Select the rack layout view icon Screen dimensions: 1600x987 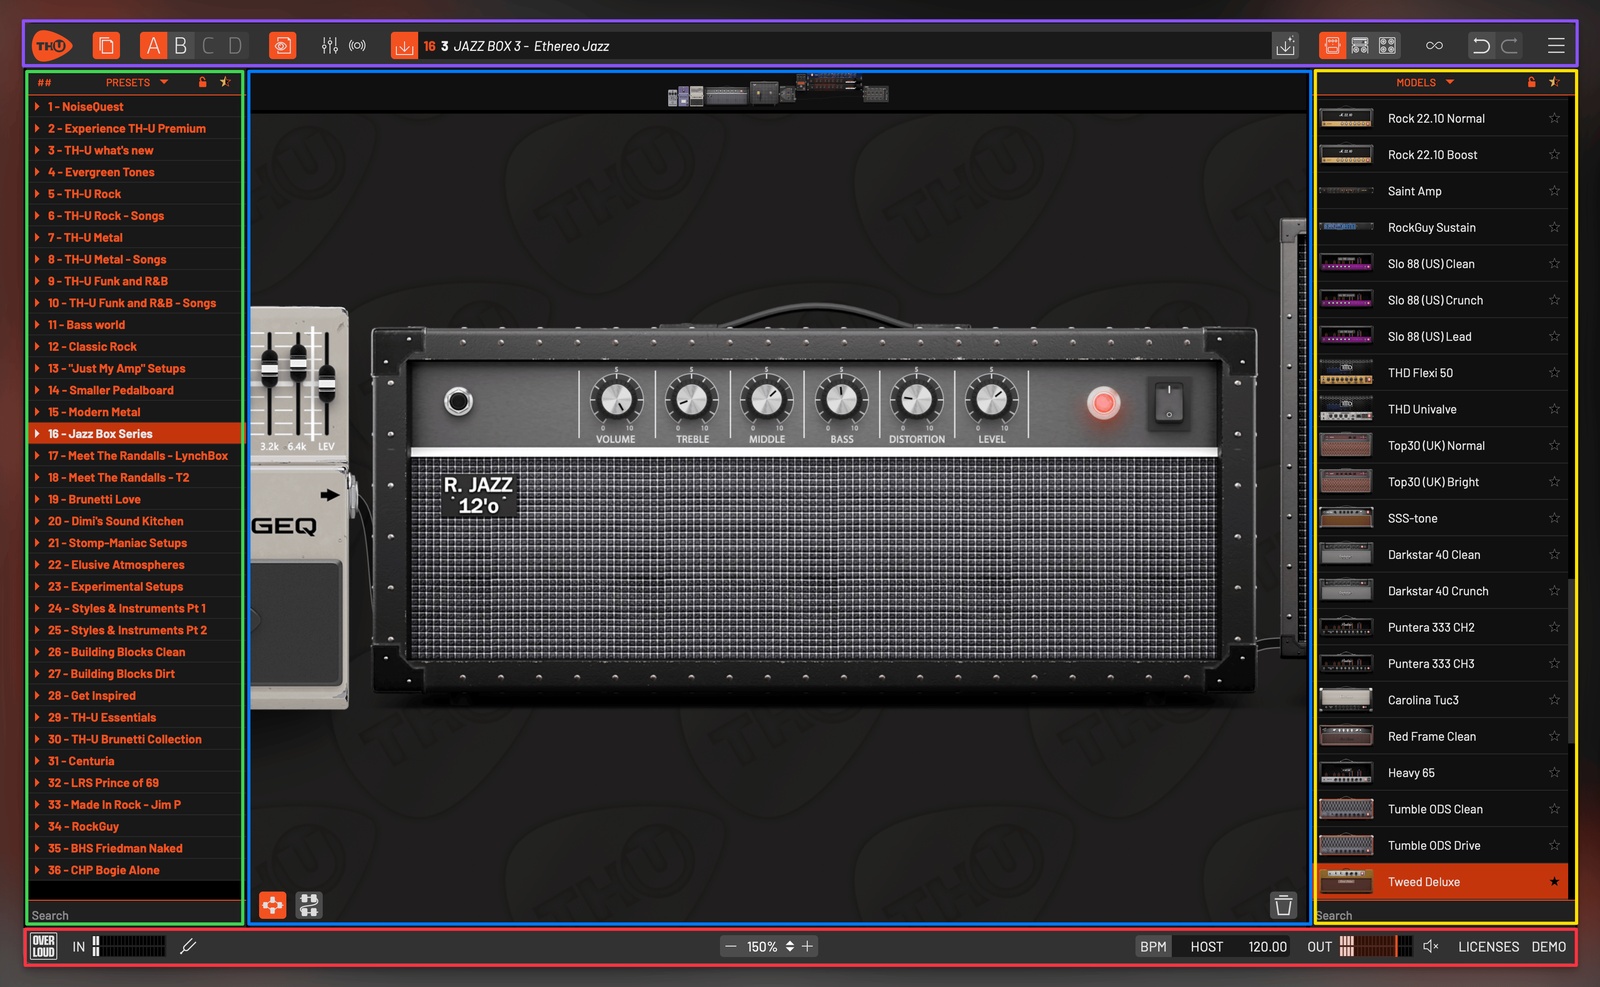point(1360,46)
